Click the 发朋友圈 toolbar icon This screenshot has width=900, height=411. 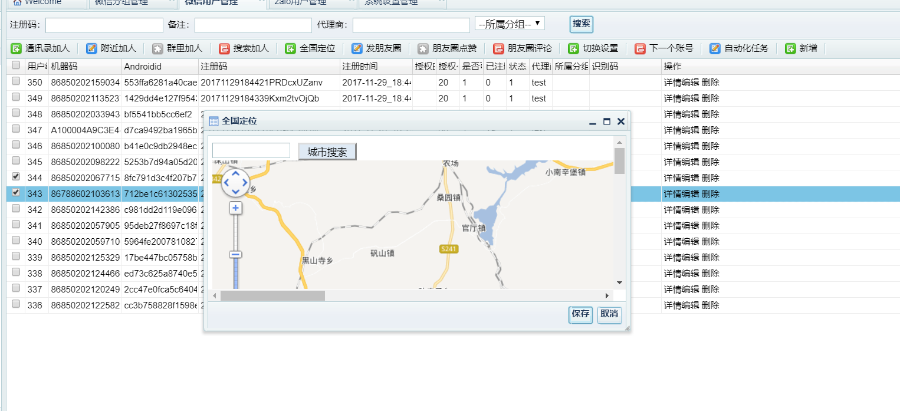tap(377, 48)
